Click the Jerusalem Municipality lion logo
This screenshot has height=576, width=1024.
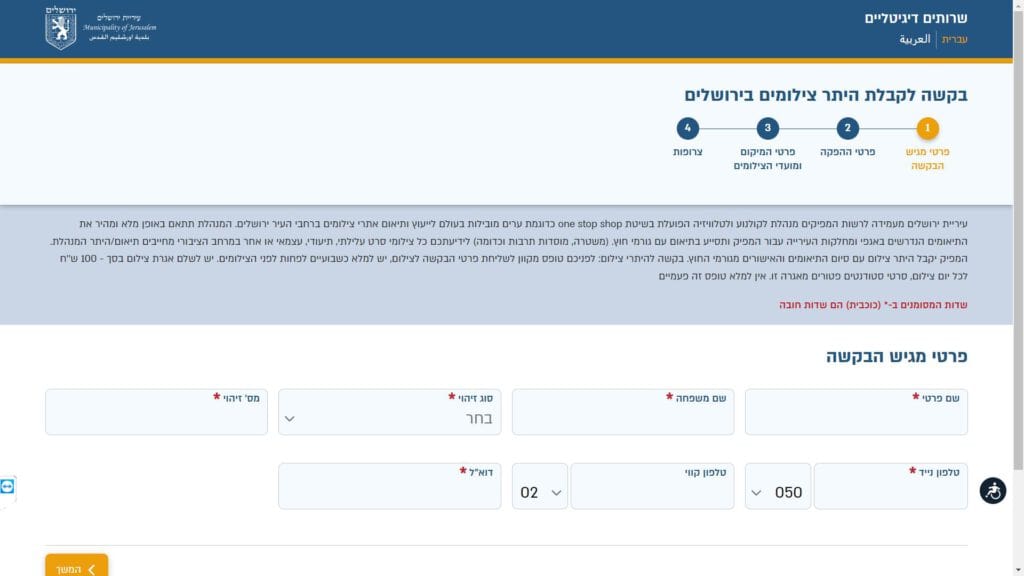coord(60,28)
